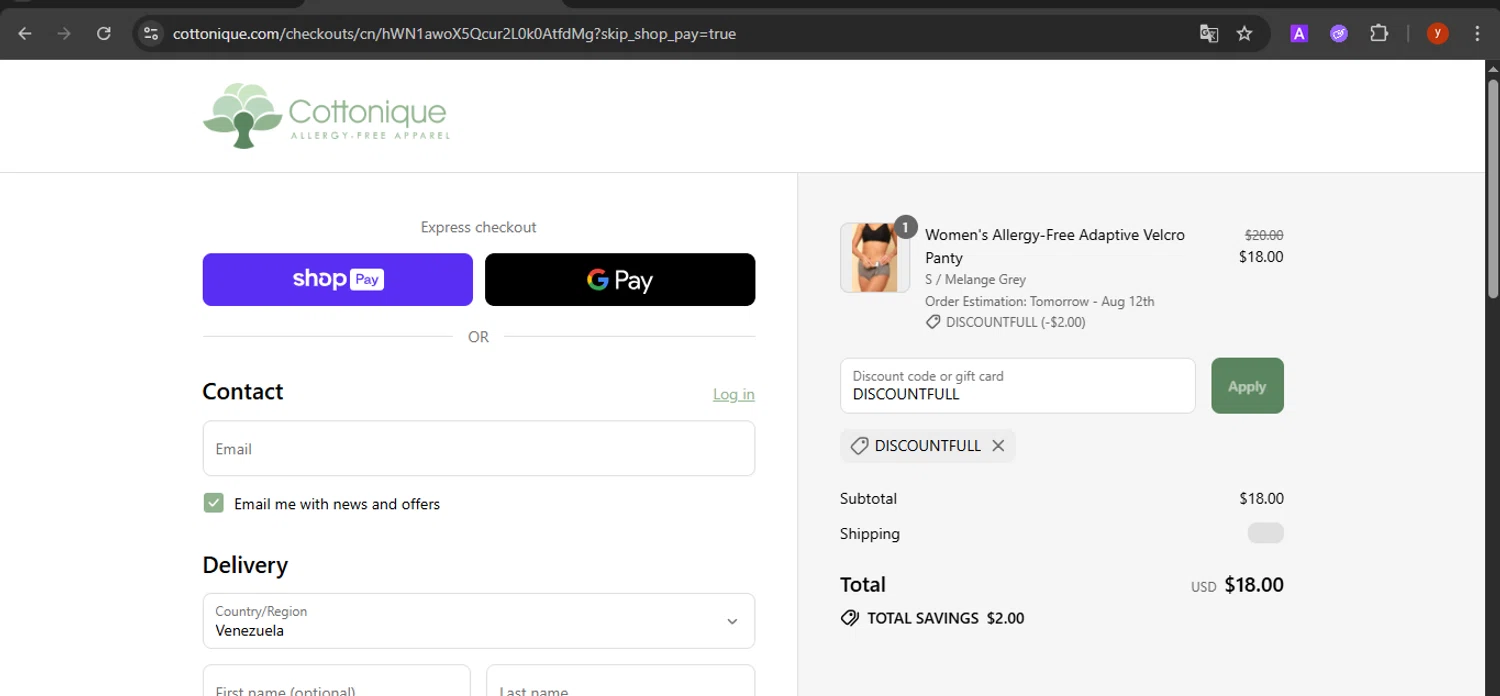Pay with Google Pay
This screenshot has height=696, width=1500.
(x=620, y=279)
